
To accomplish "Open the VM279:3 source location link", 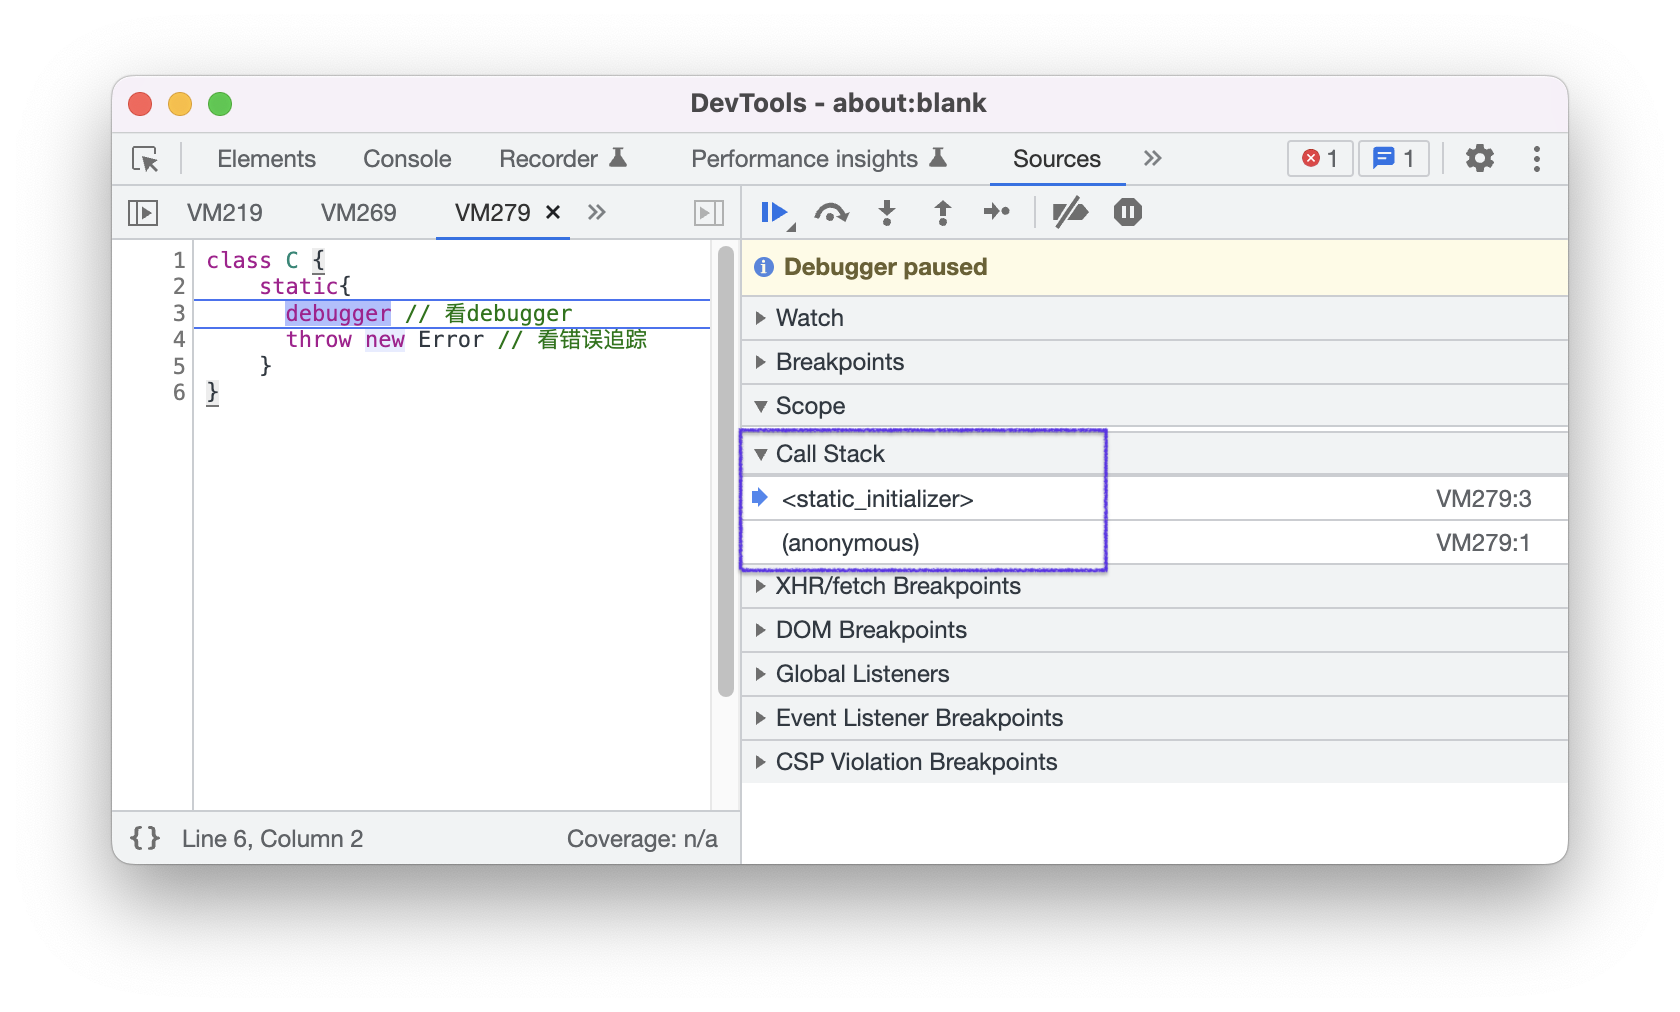I will pyautogui.click(x=1483, y=499).
